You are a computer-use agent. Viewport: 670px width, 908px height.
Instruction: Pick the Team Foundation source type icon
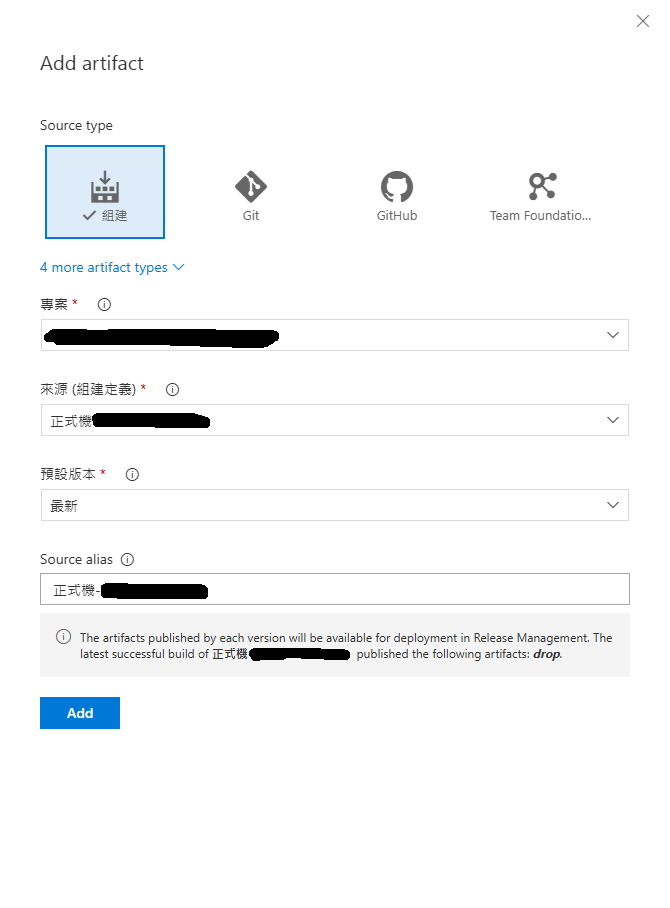click(x=541, y=186)
